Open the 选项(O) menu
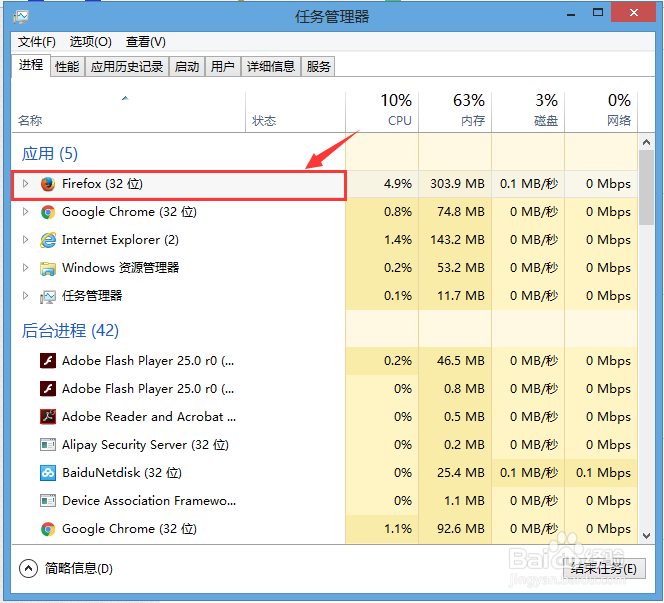664x603 pixels. coord(91,42)
